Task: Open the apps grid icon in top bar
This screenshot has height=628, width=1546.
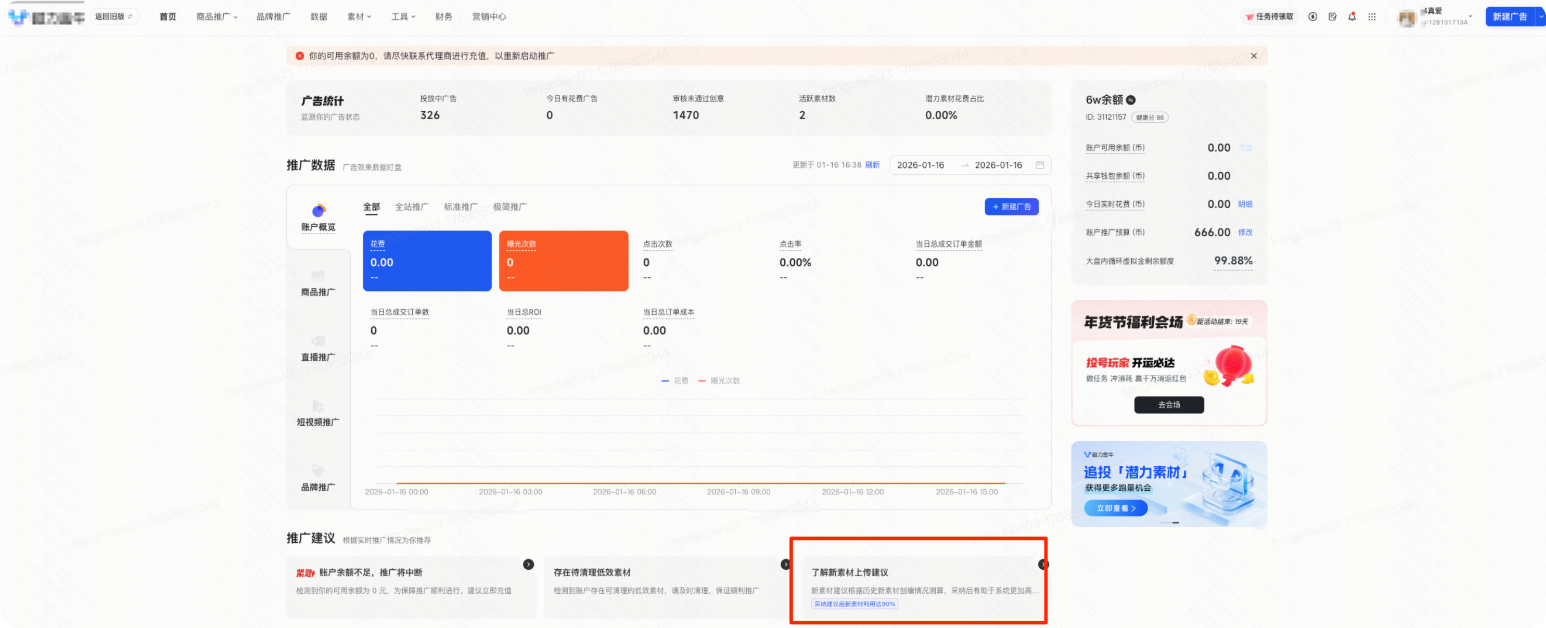Action: [x=1372, y=16]
